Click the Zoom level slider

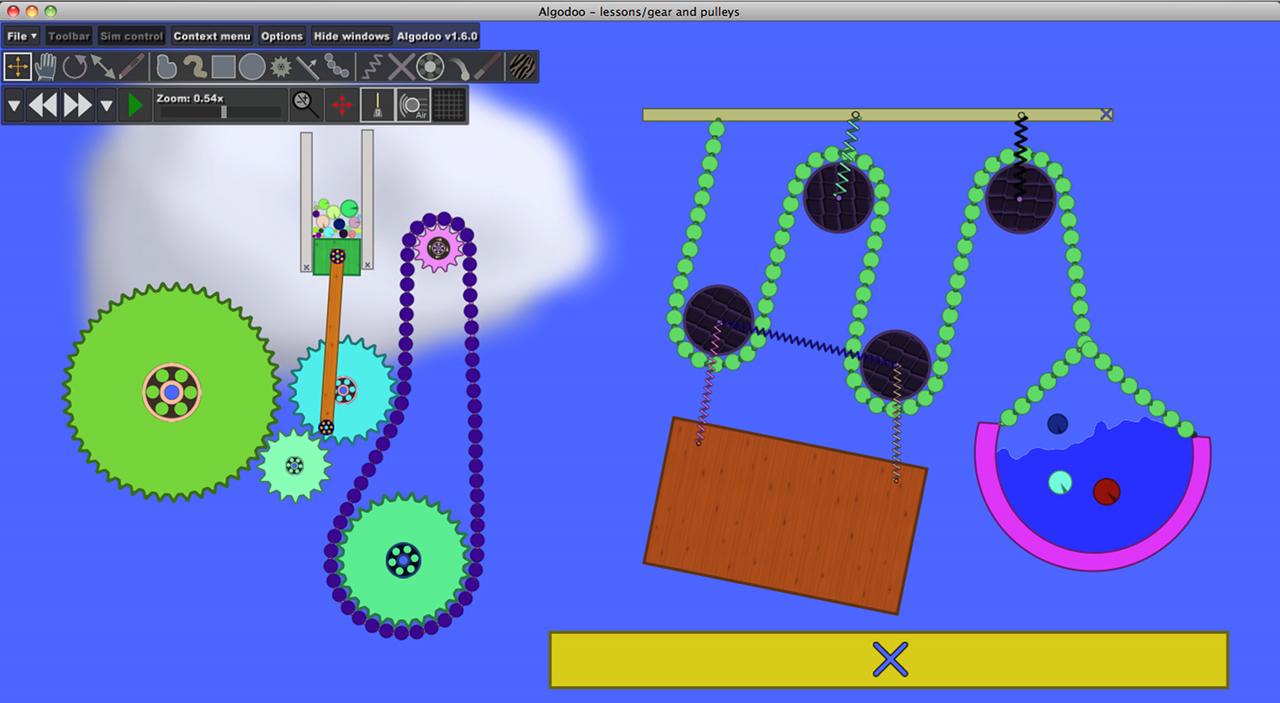click(x=220, y=112)
